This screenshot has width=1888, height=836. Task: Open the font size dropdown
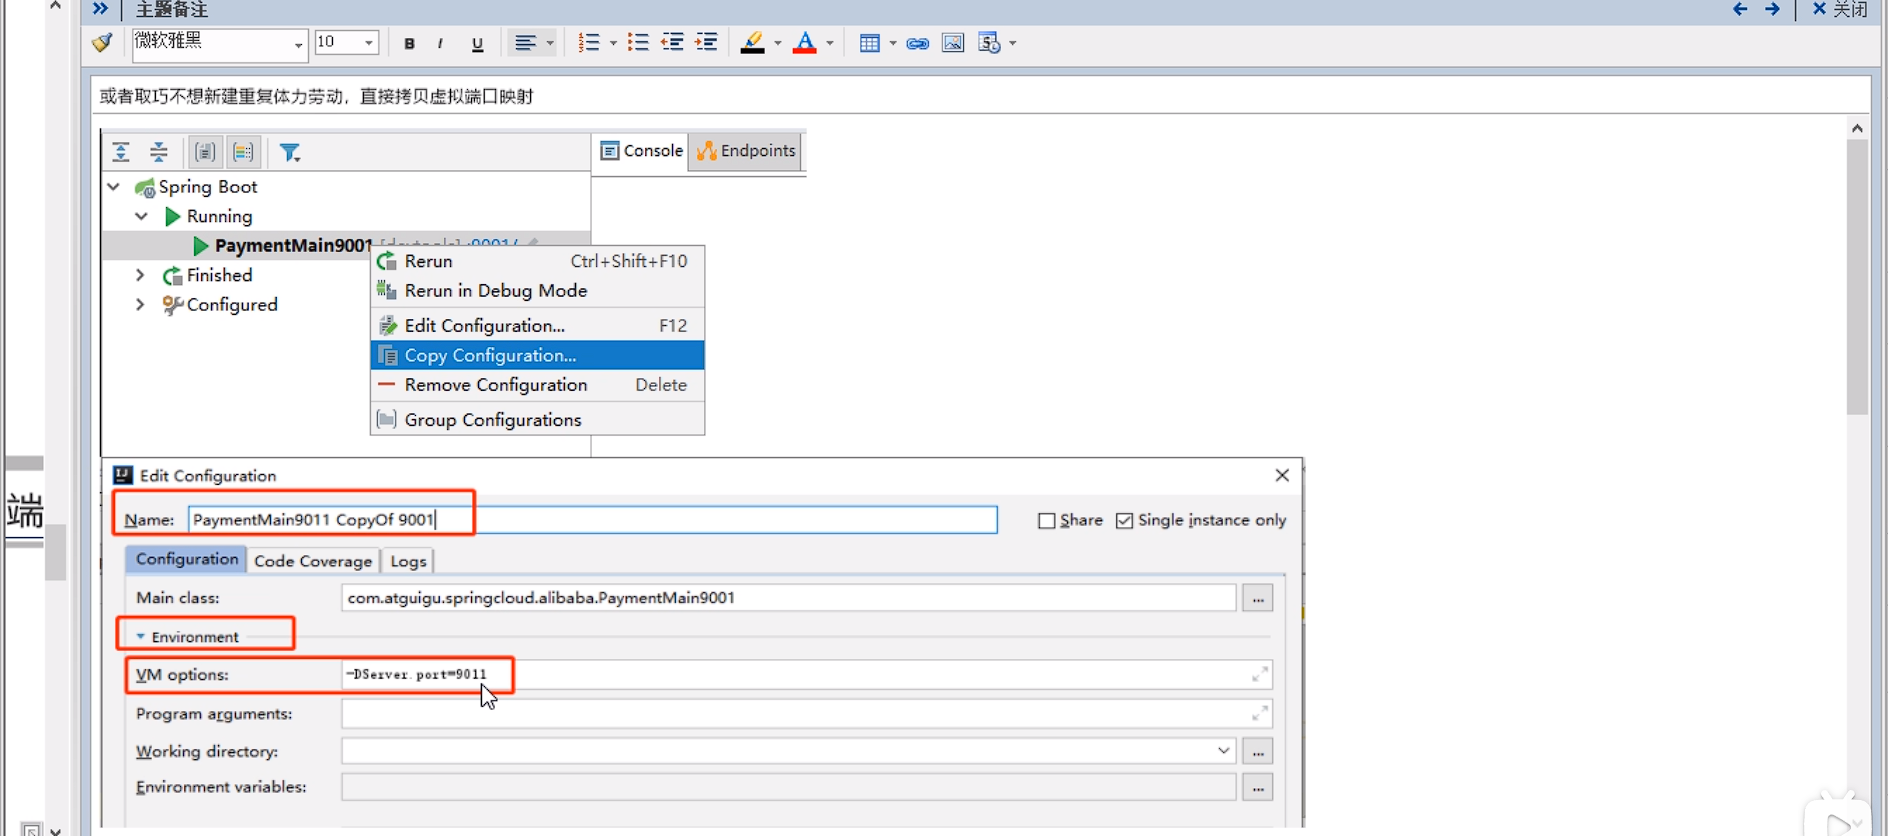369,43
